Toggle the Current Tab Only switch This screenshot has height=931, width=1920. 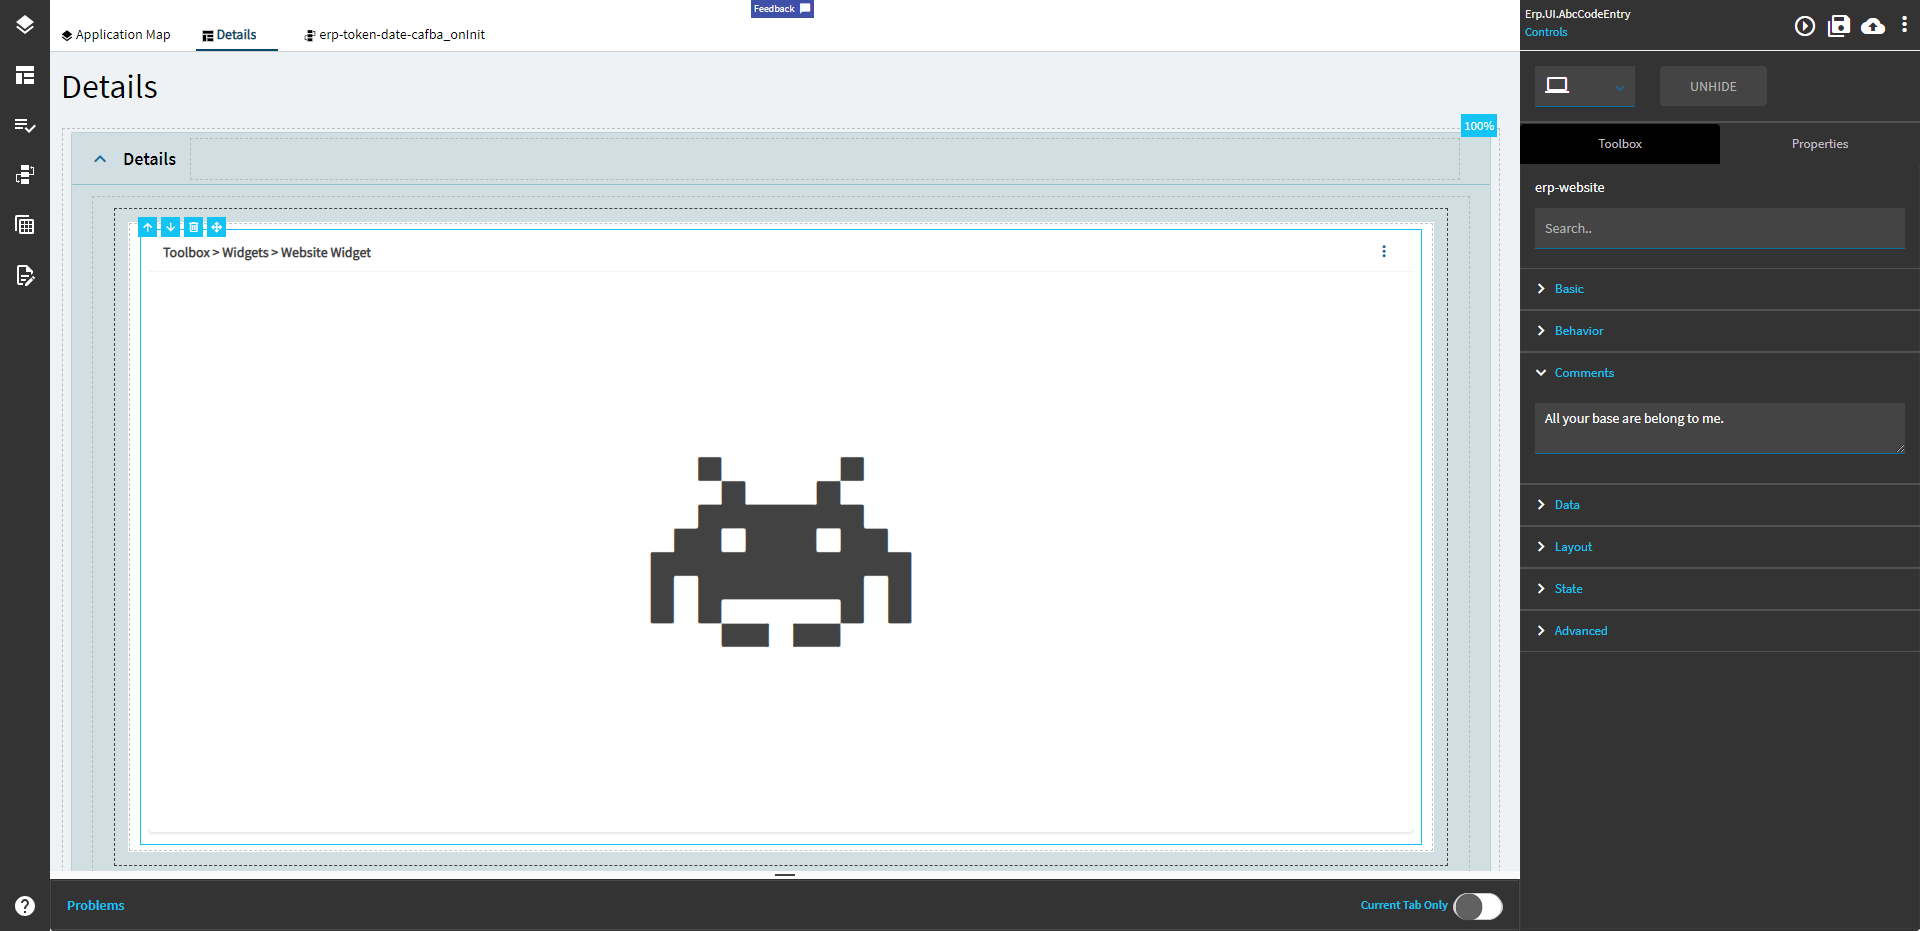coord(1478,906)
